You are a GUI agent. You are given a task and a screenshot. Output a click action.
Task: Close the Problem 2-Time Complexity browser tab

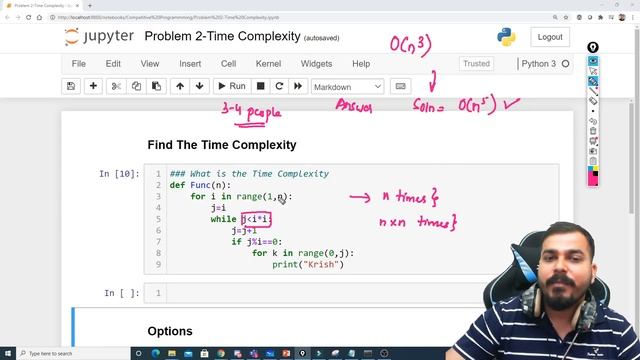pos(78,6)
